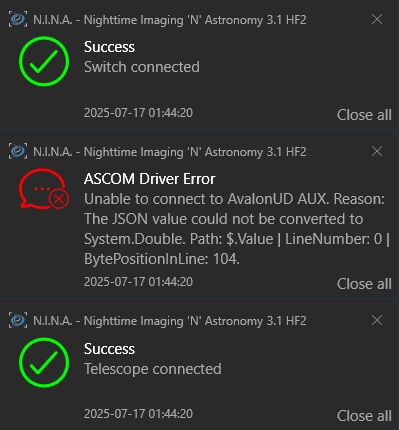
Task: Click the N.I.N.A. app icon in Telescope connected notification
Action: (18, 321)
